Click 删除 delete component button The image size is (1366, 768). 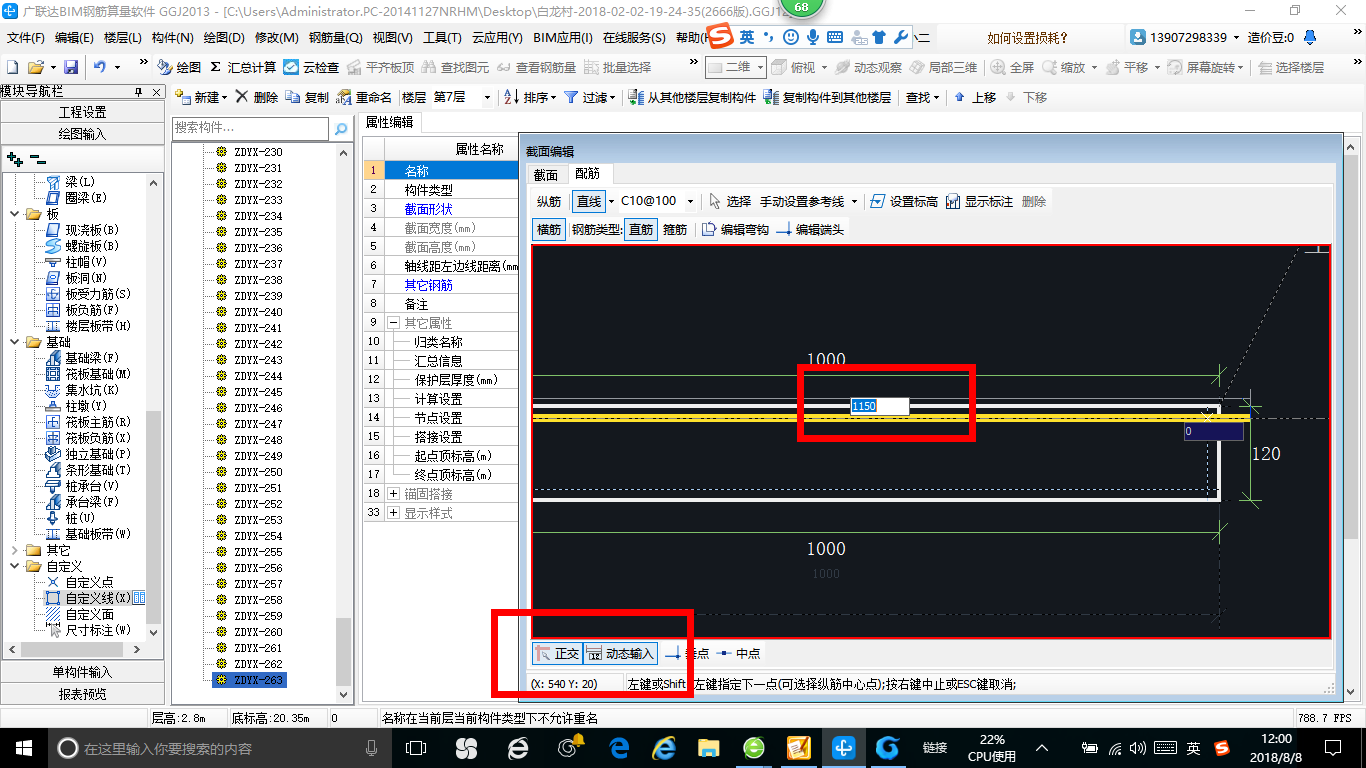coord(256,97)
